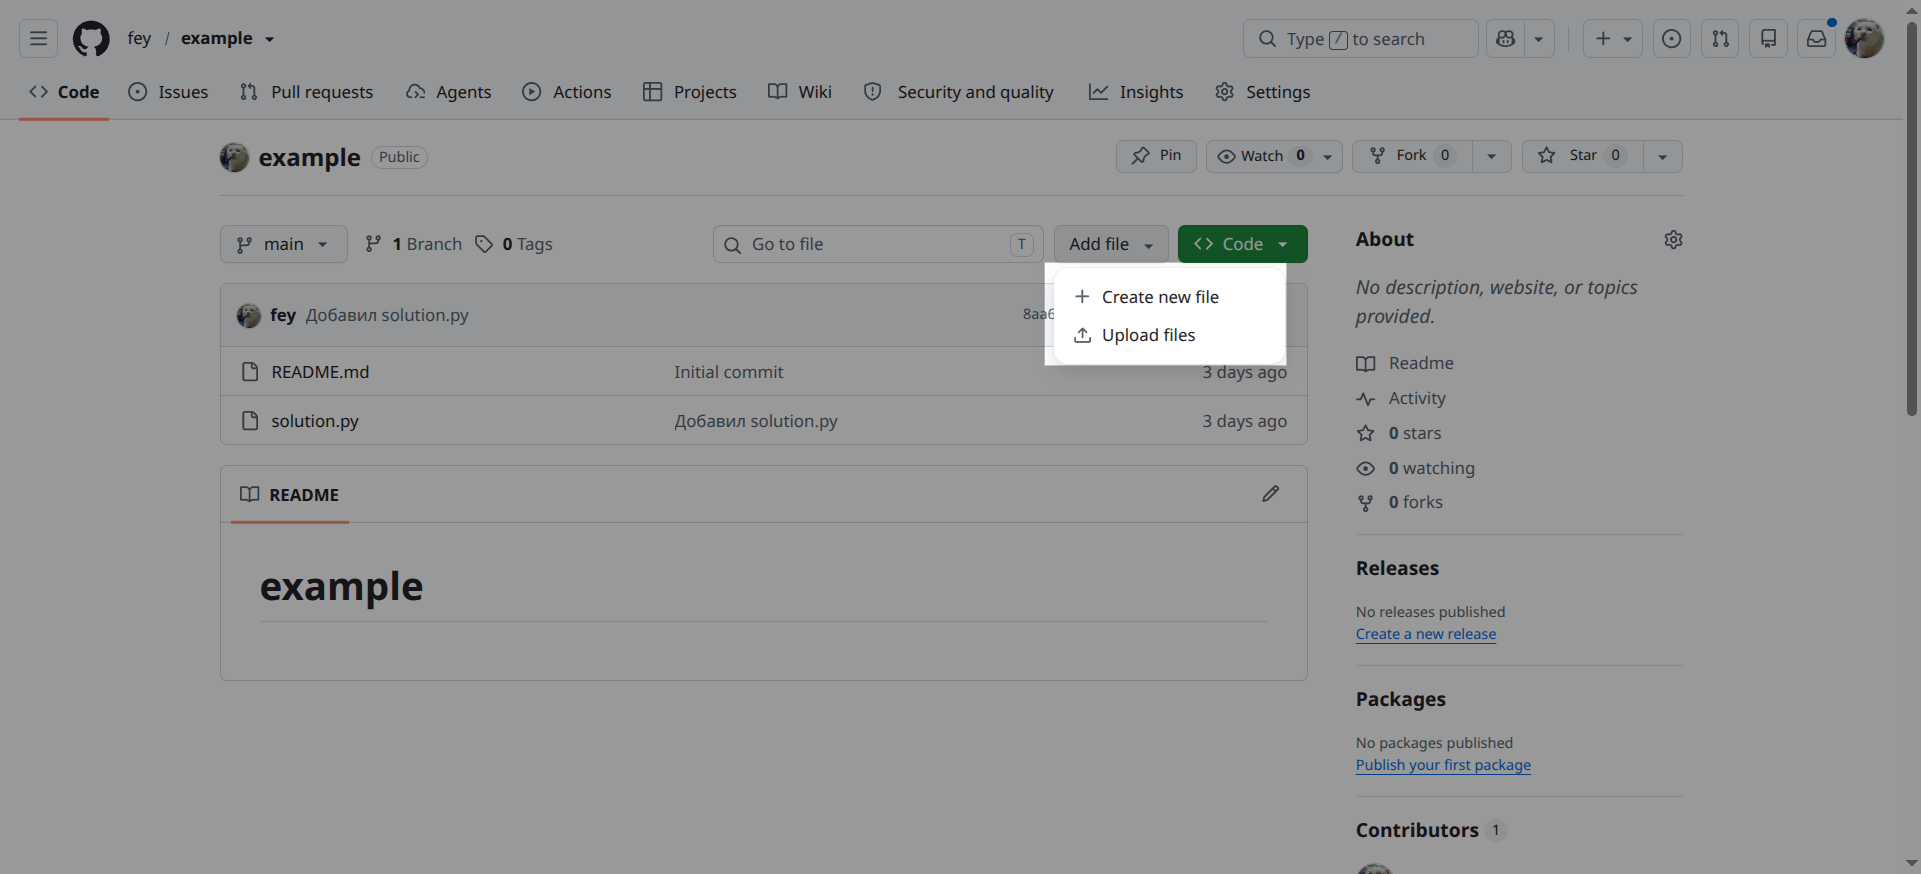Image resolution: width=1921 pixels, height=874 pixels.
Task: Open README.md file
Action: (320, 372)
